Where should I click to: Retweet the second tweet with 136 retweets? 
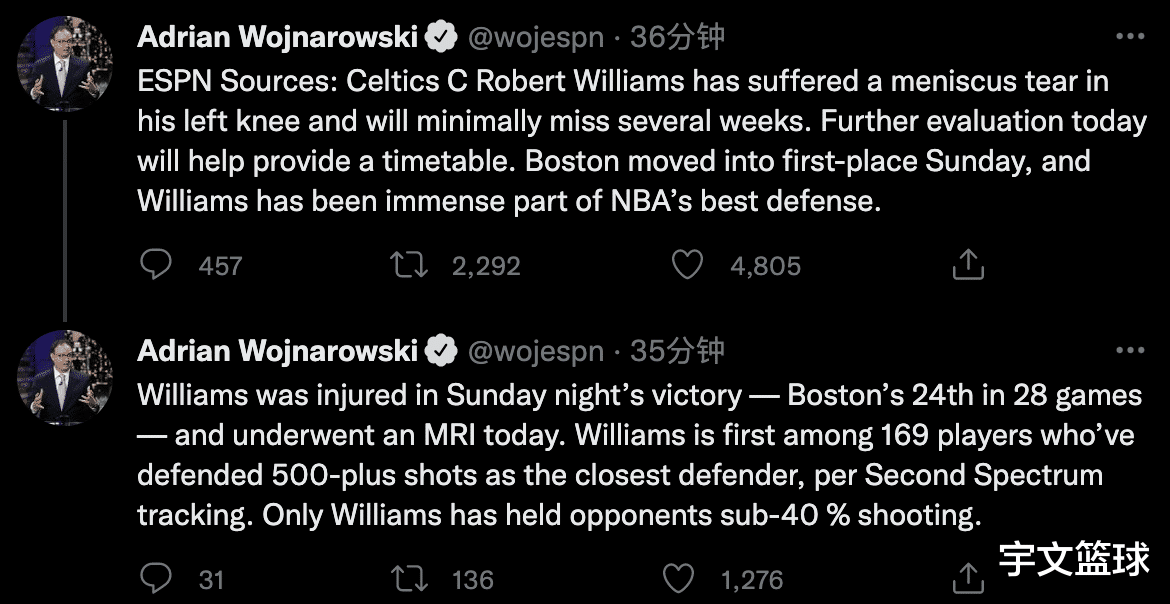(x=410, y=579)
